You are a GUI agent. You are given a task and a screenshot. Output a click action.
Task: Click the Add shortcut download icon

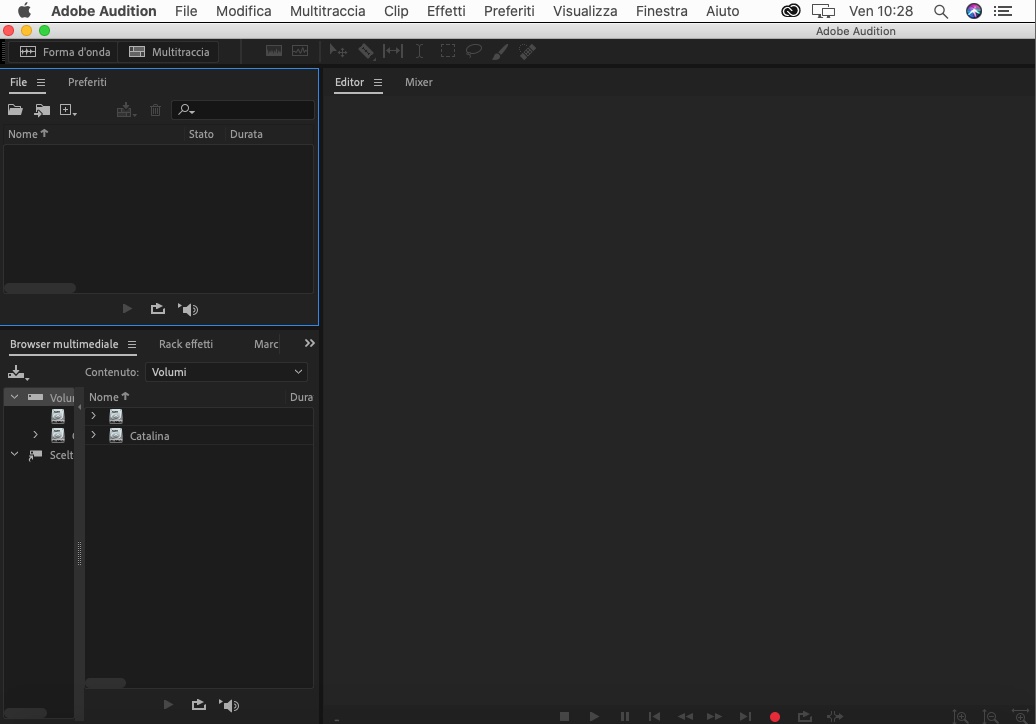point(18,373)
